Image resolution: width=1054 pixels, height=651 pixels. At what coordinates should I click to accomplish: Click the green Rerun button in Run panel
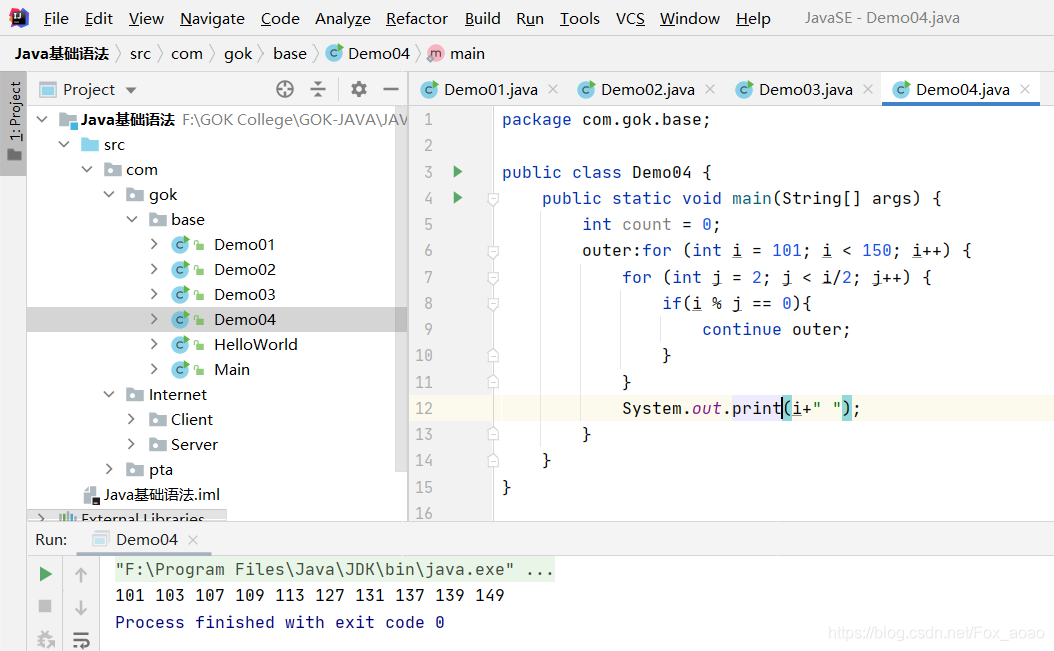tap(45, 574)
